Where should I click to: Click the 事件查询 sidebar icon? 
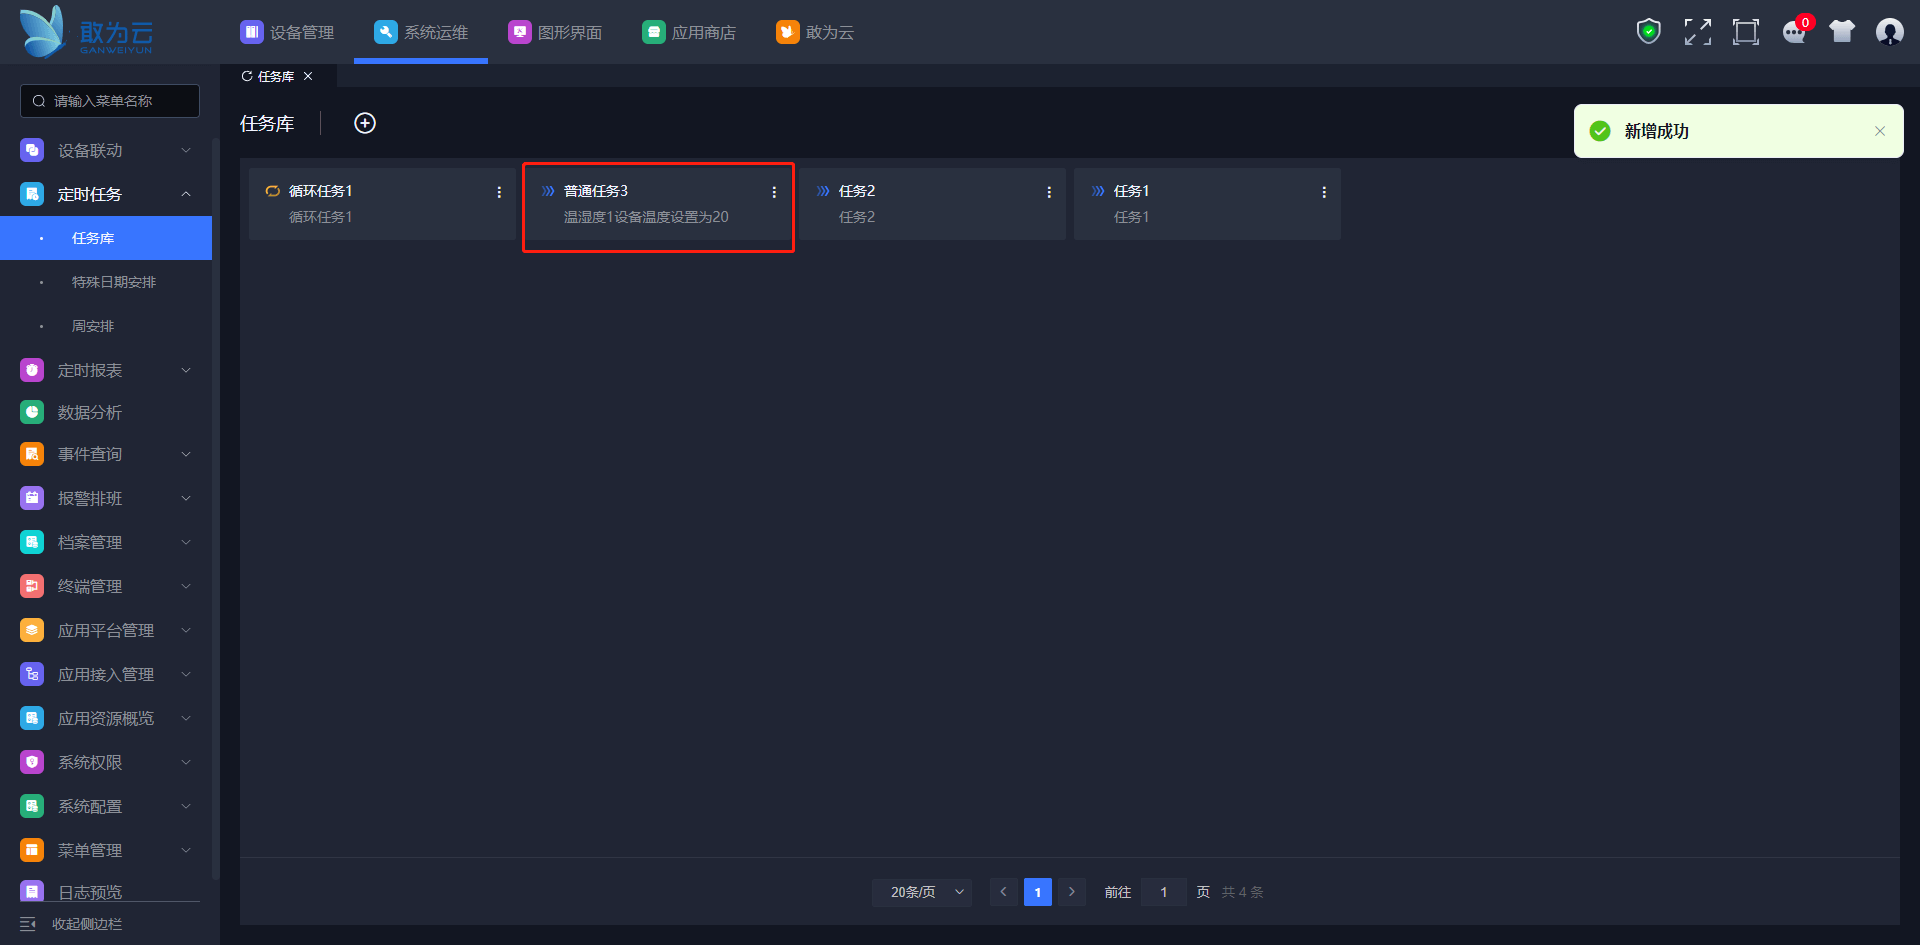tap(32, 454)
